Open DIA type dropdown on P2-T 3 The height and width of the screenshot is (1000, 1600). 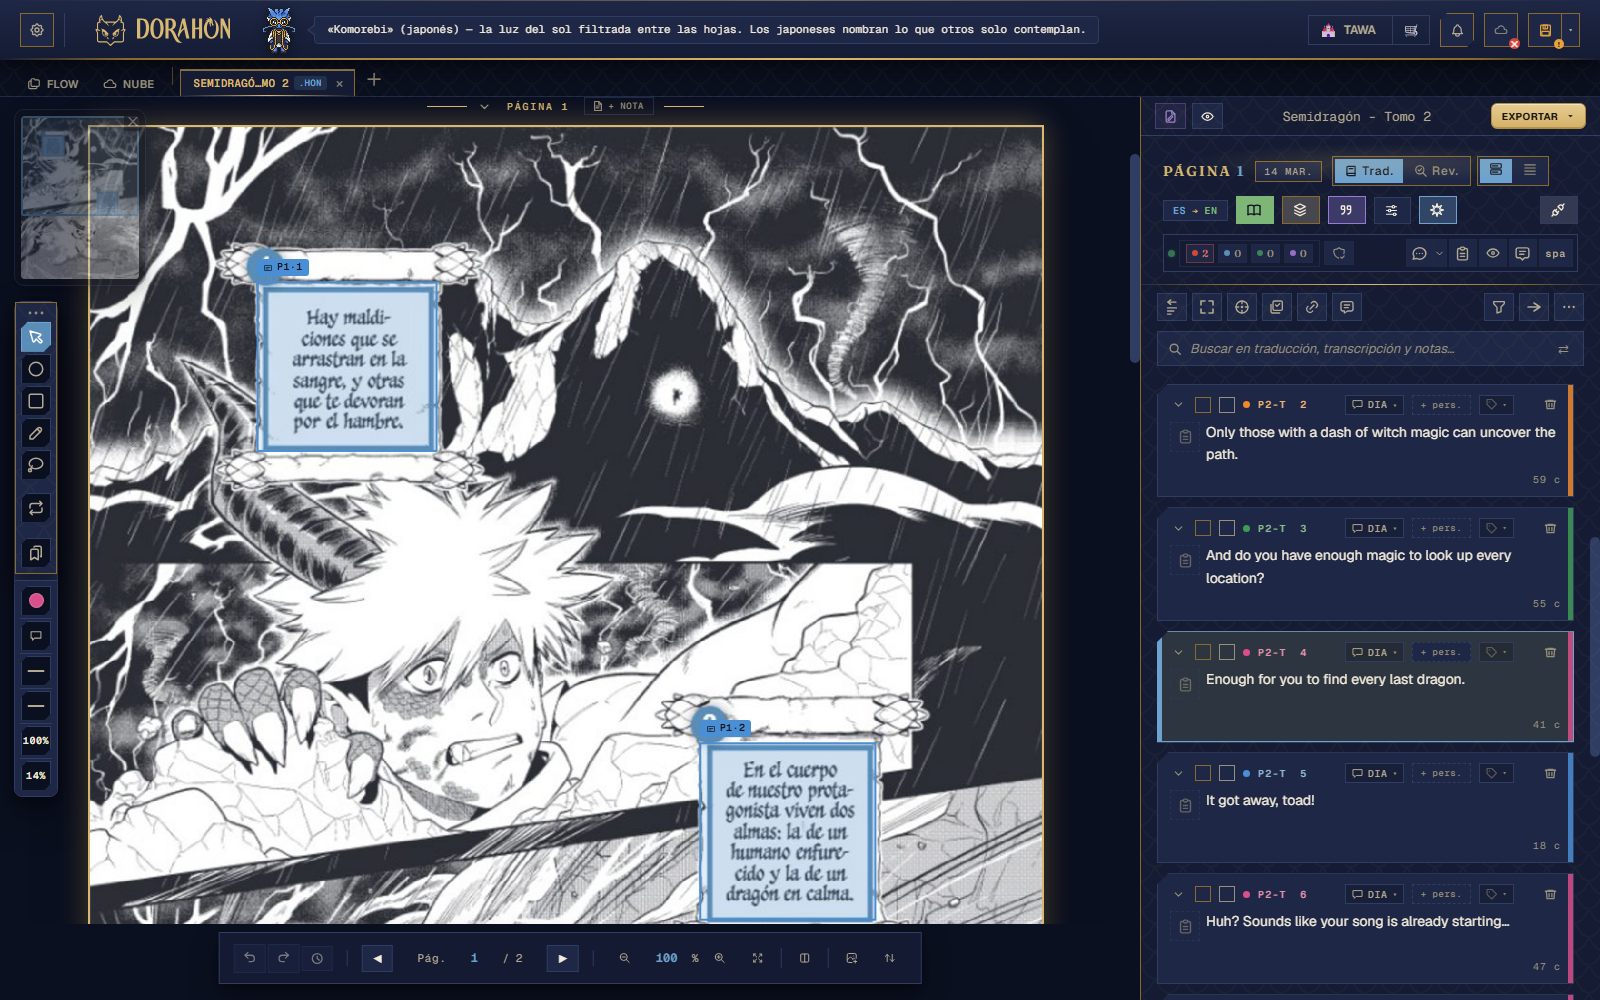[x=1374, y=528]
